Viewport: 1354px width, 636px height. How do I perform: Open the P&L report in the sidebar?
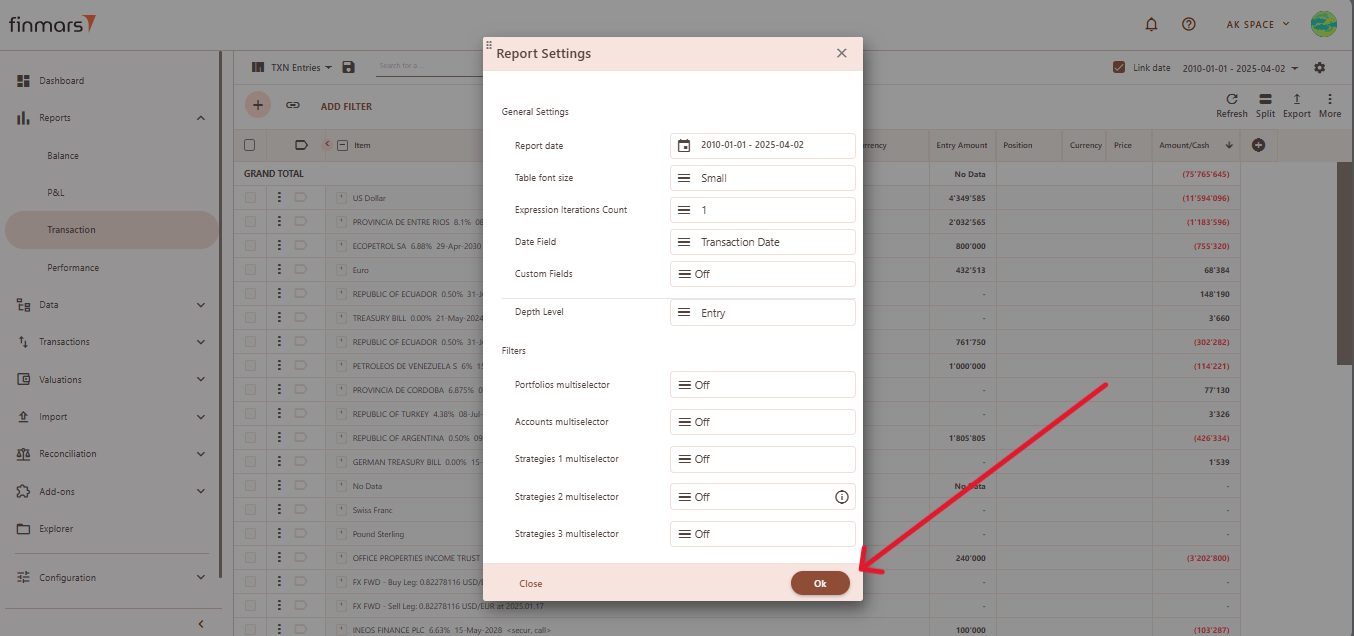coord(56,192)
